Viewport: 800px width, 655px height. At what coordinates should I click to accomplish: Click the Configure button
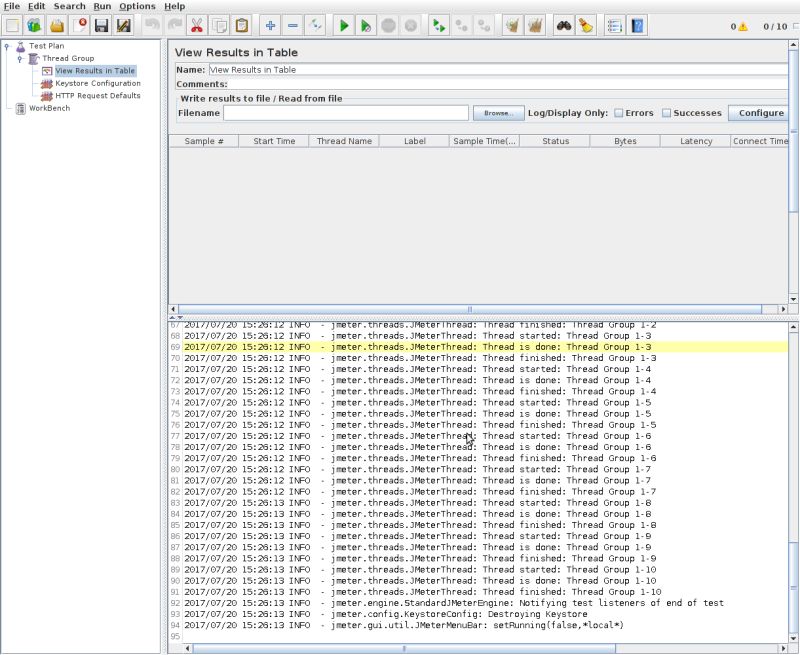click(x=758, y=113)
